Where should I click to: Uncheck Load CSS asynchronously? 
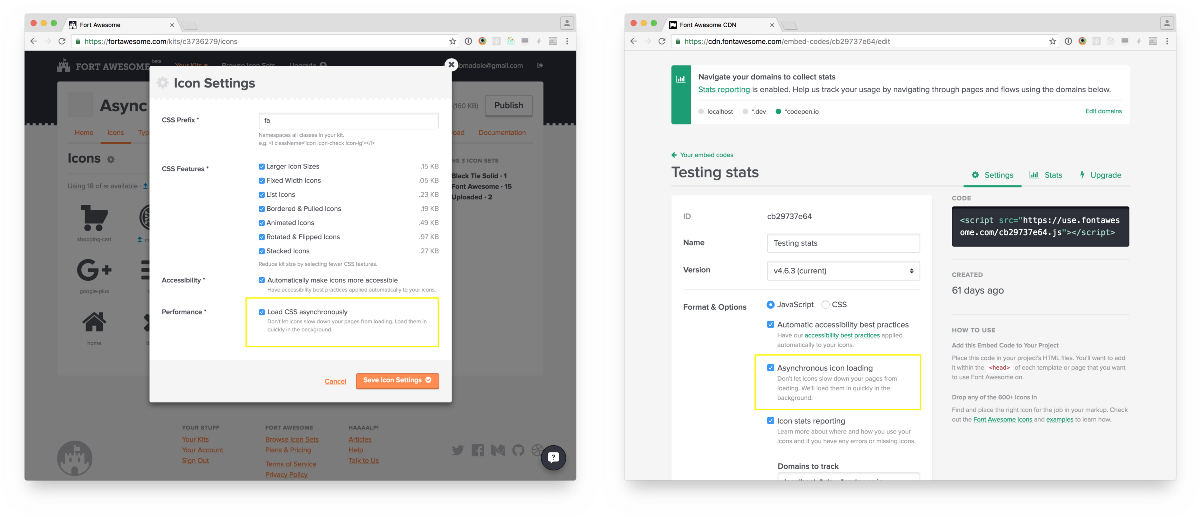click(262, 312)
